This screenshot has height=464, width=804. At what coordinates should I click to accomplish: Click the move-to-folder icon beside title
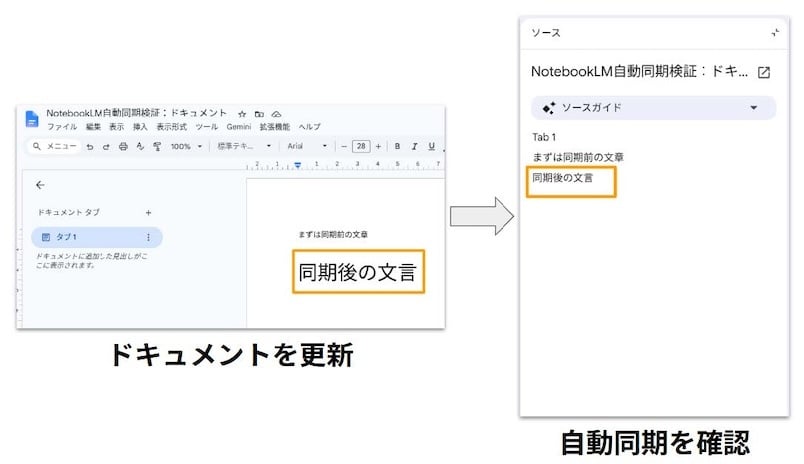click(x=259, y=114)
